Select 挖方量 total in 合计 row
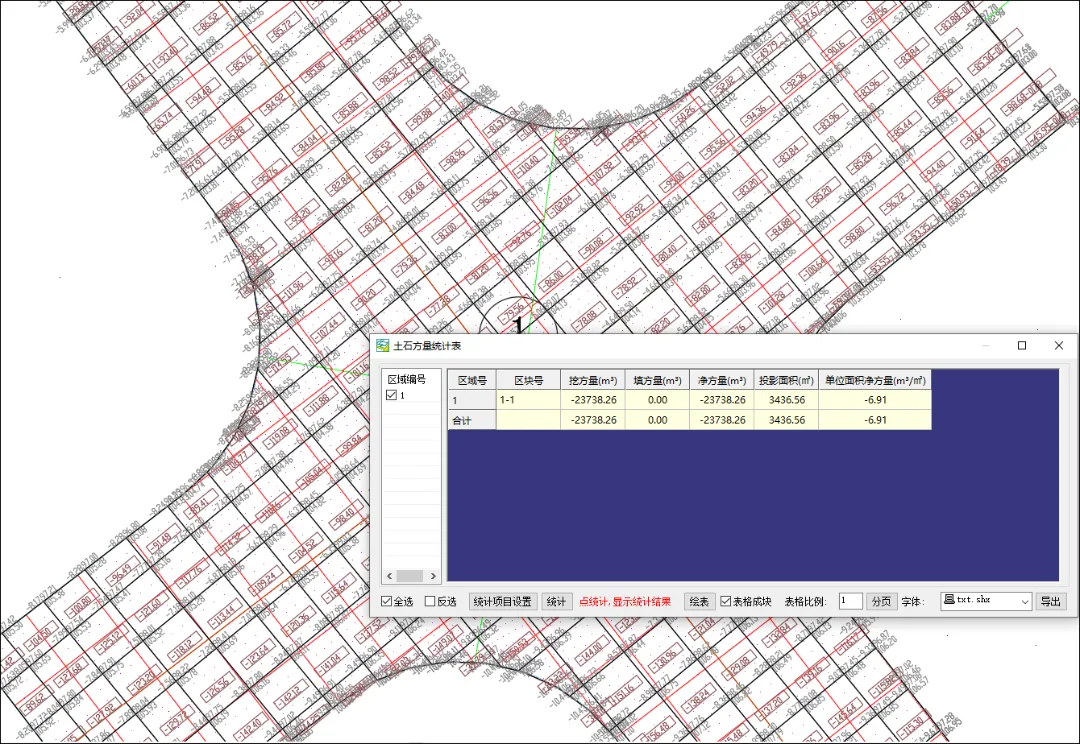The width and height of the screenshot is (1080, 744). point(593,420)
